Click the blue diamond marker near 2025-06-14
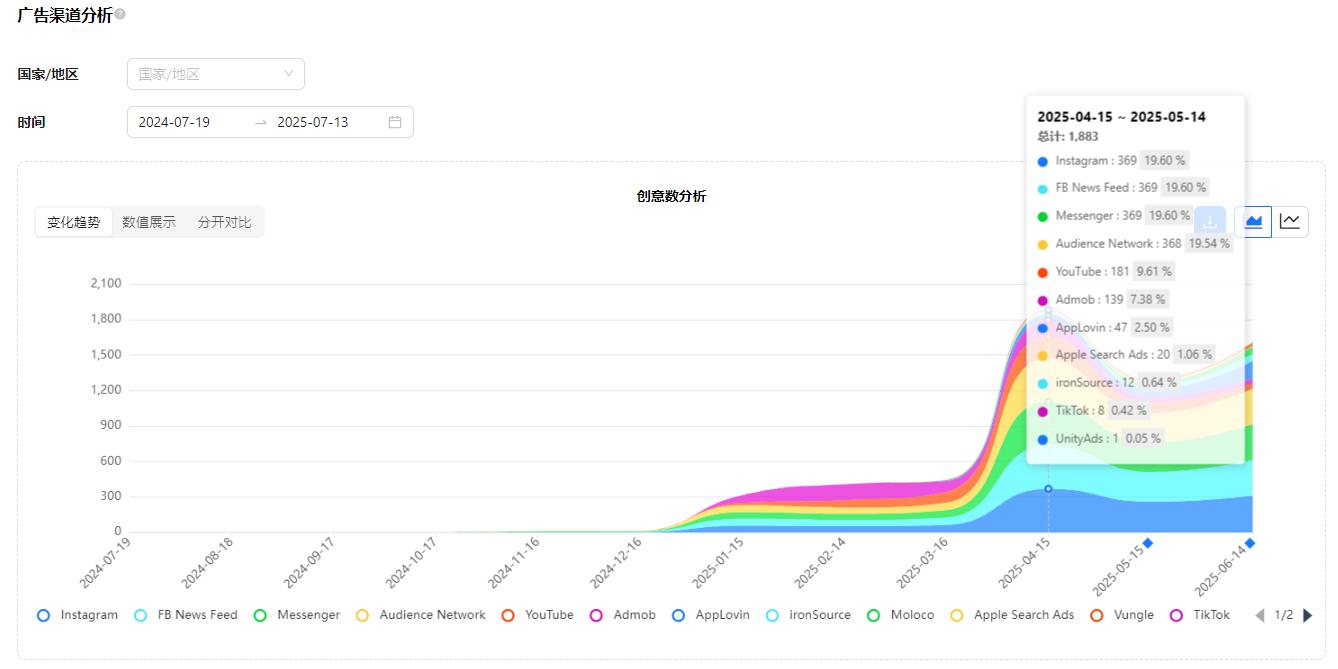The image size is (1338, 669). [x=1250, y=543]
